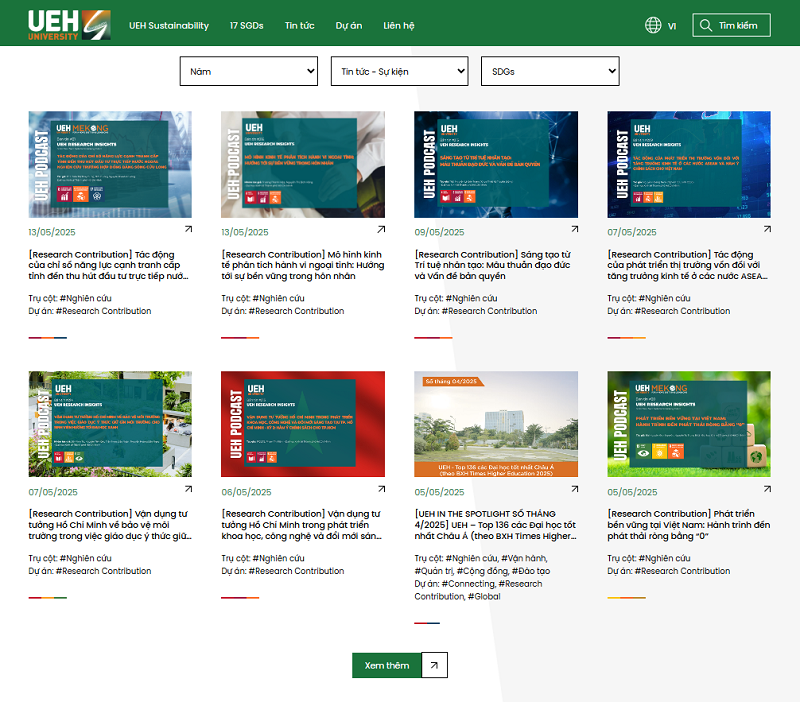Open arrow icon on ASEAN capital market article
800x702 pixels.
click(767, 230)
